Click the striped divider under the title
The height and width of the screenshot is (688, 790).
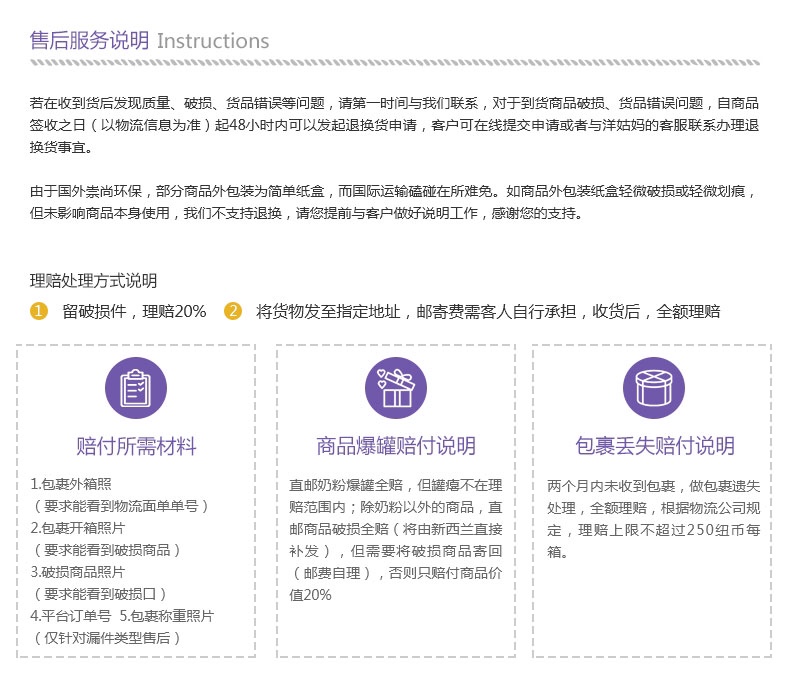pos(394,63)
